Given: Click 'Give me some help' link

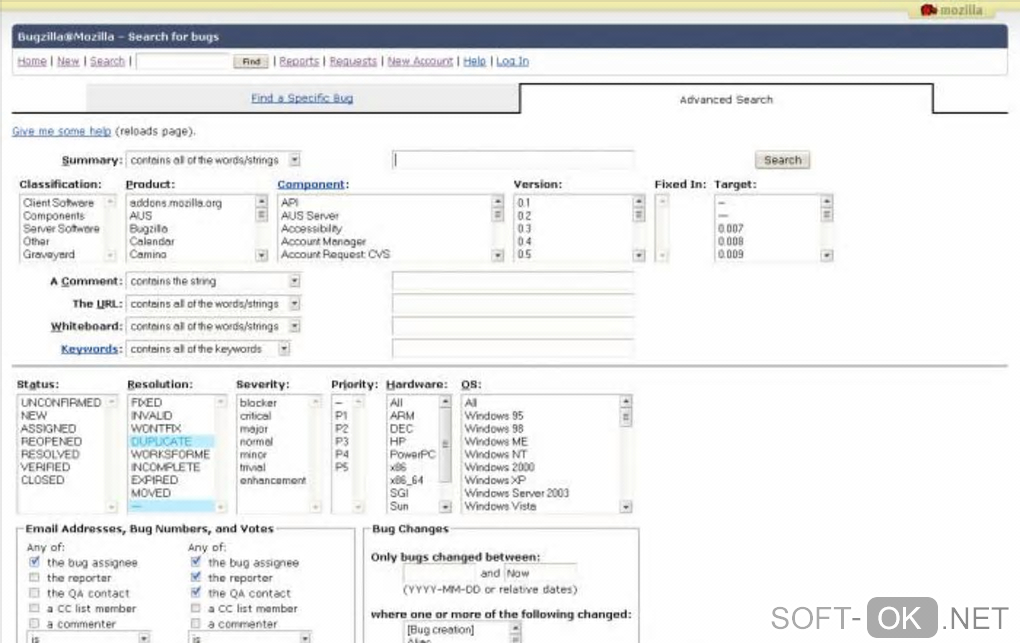Looking at the screenshot, I should point(61,131).
